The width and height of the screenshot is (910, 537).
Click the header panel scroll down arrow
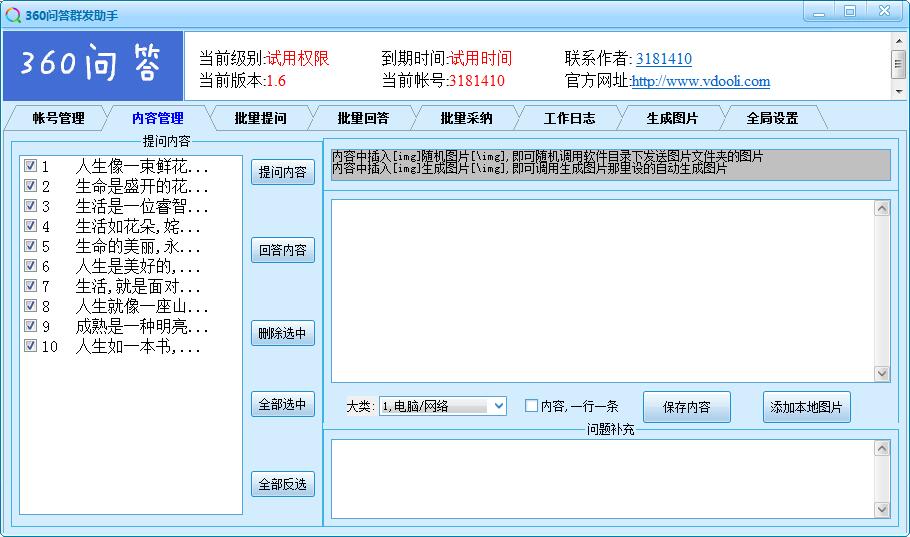[898, 89]
